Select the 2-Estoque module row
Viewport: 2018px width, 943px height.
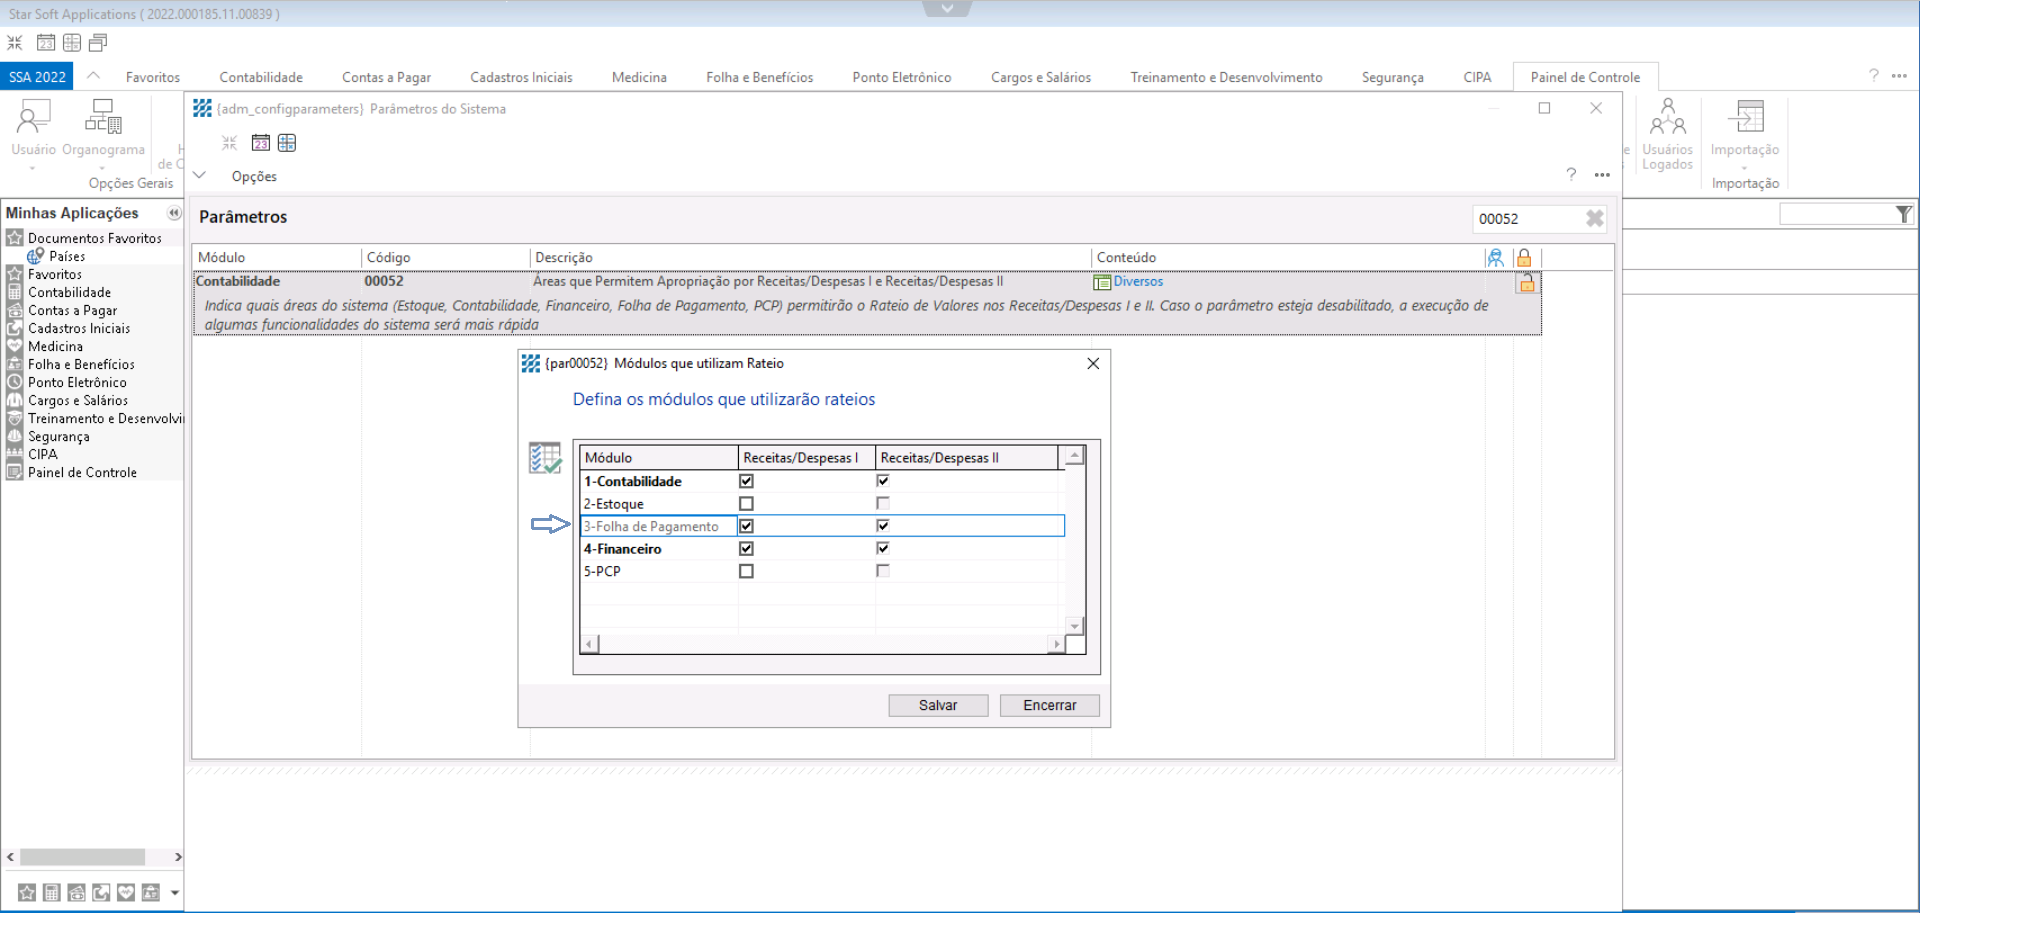coord(822,504)
